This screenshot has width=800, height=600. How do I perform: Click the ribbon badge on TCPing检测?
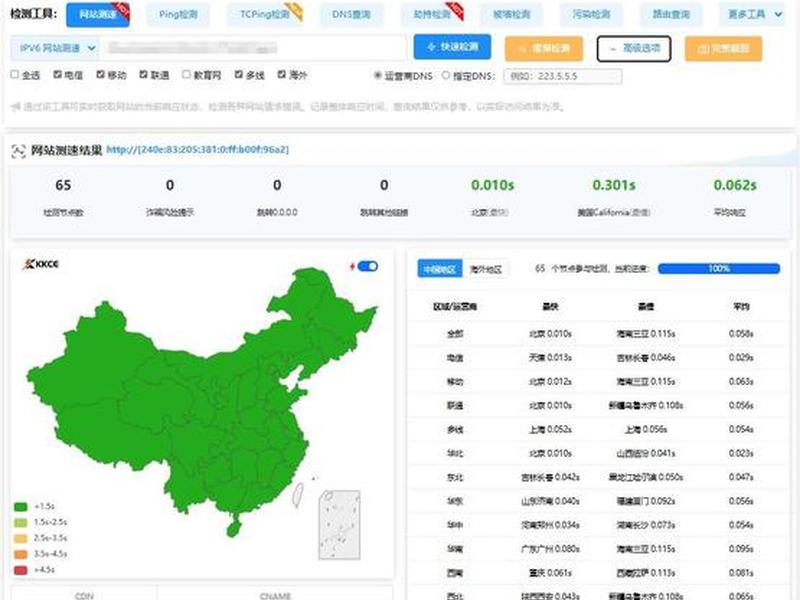point(294,11)
